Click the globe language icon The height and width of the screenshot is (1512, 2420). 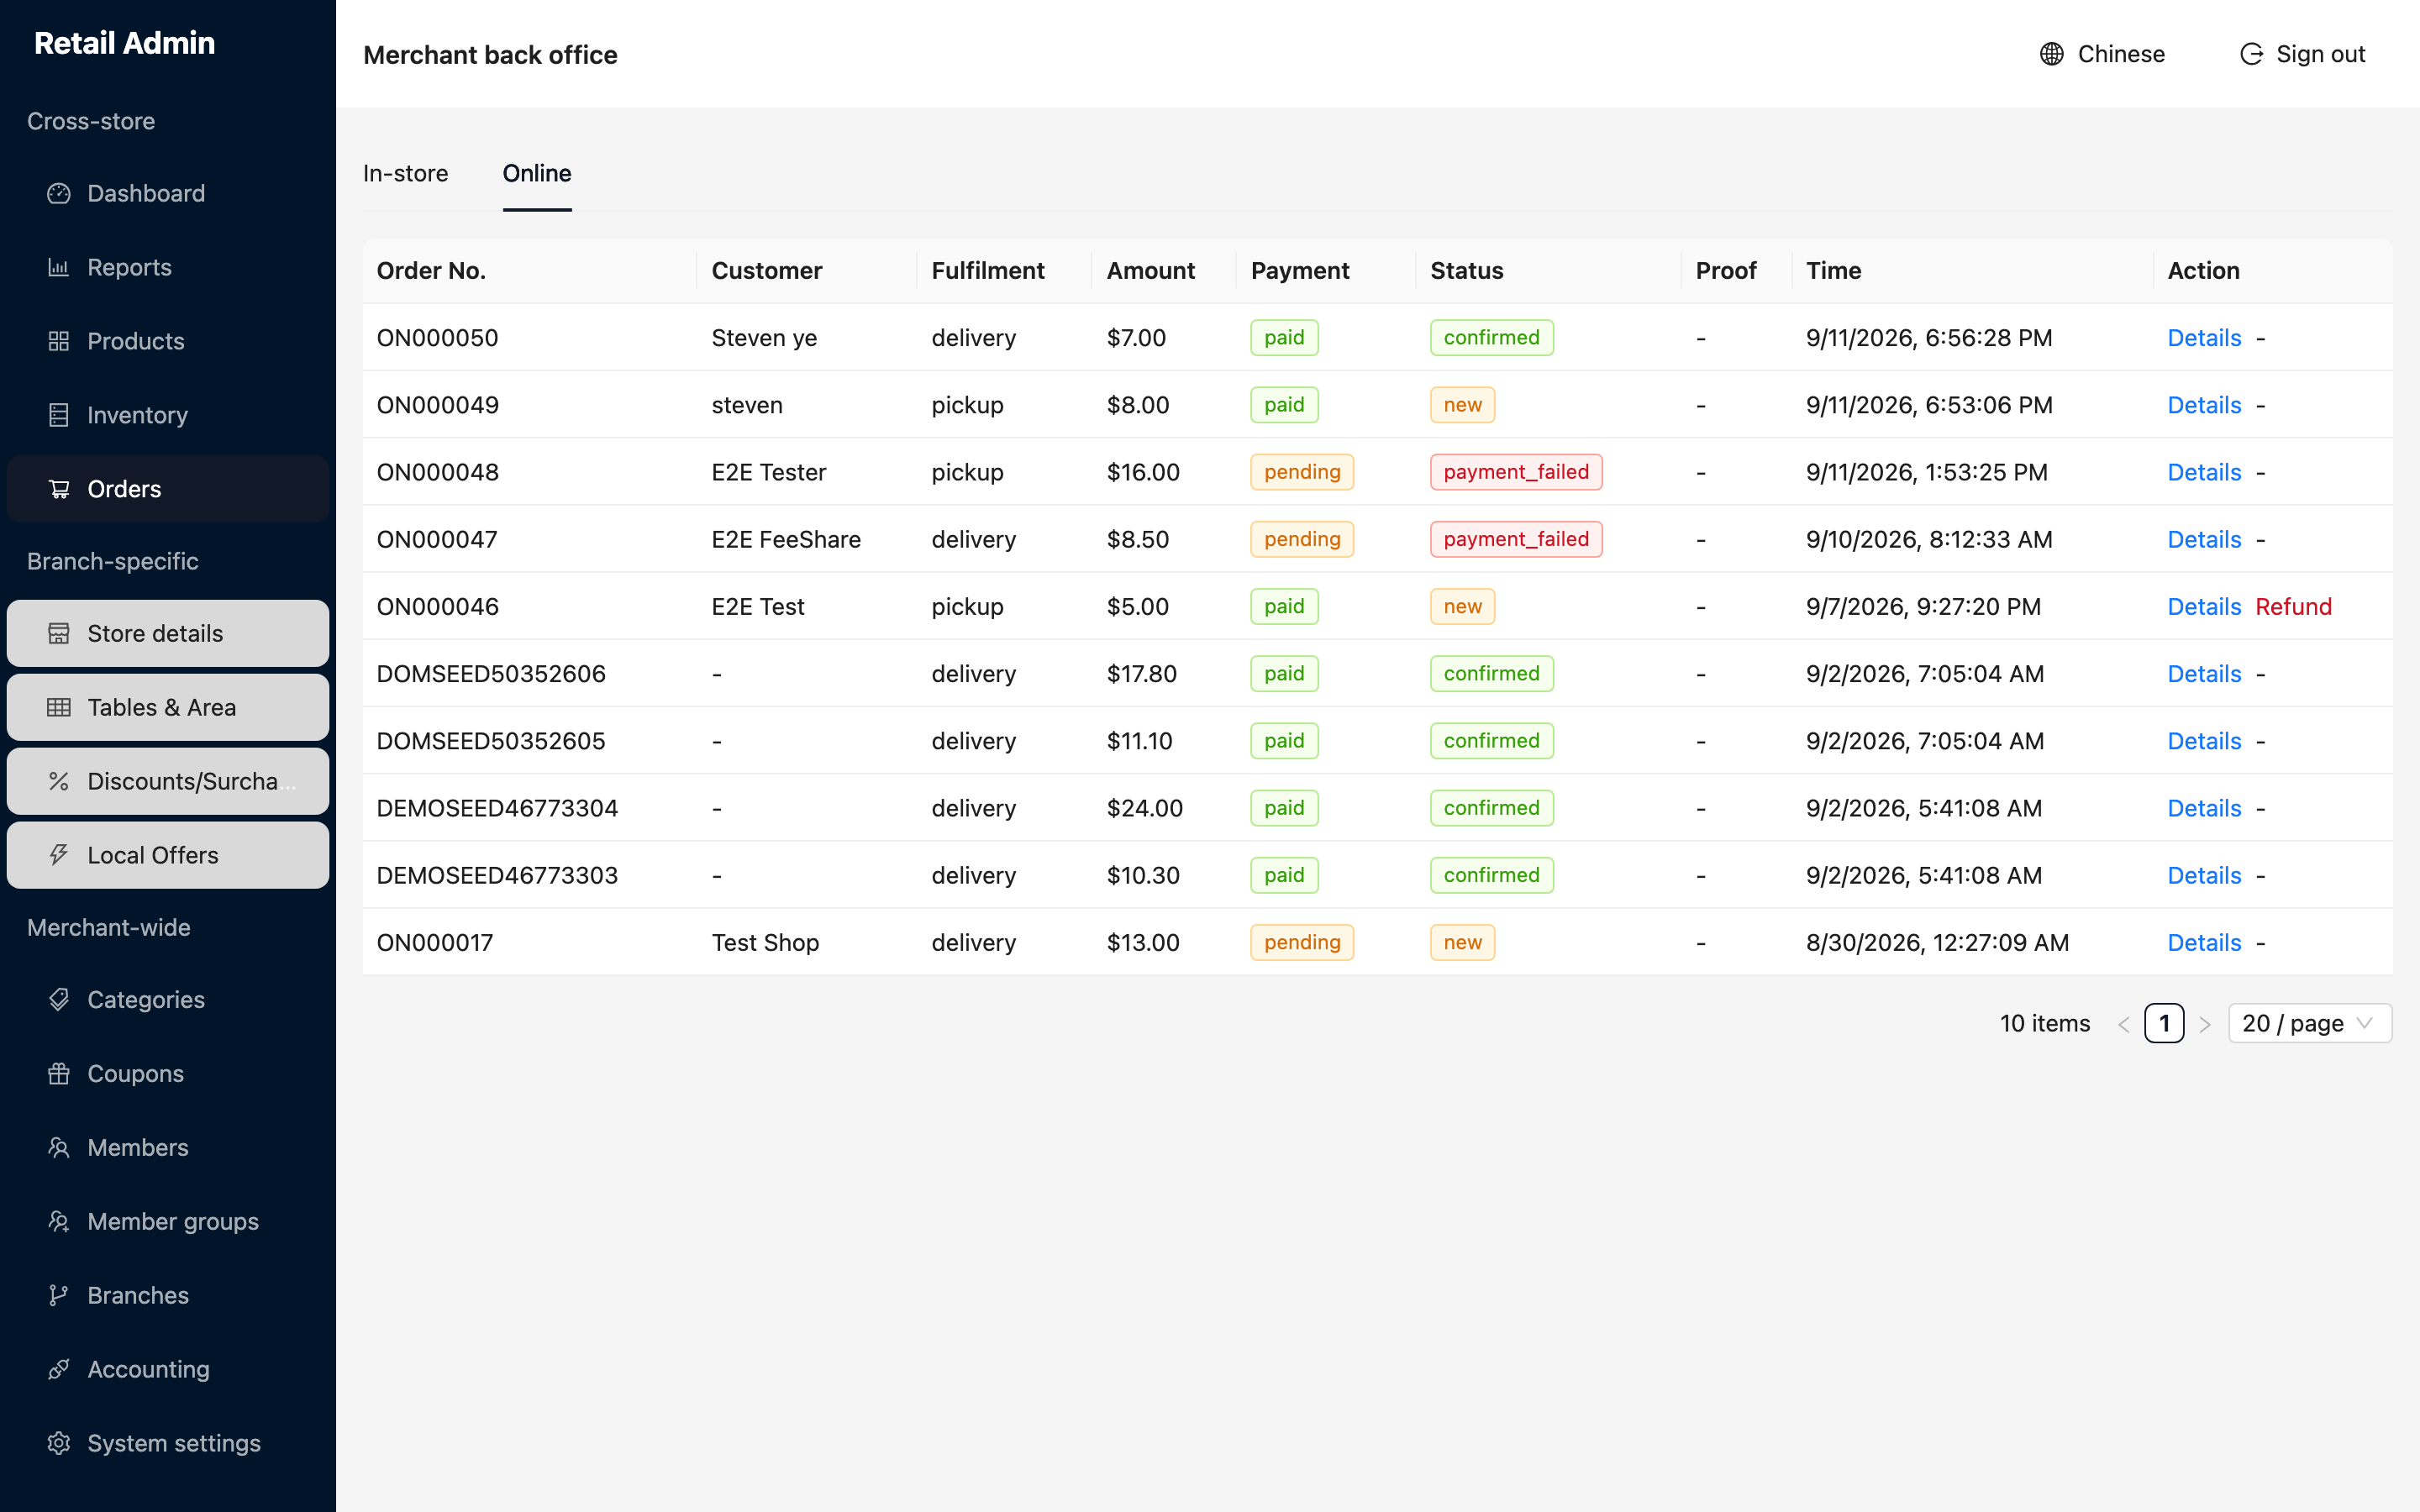point(2052,54)
